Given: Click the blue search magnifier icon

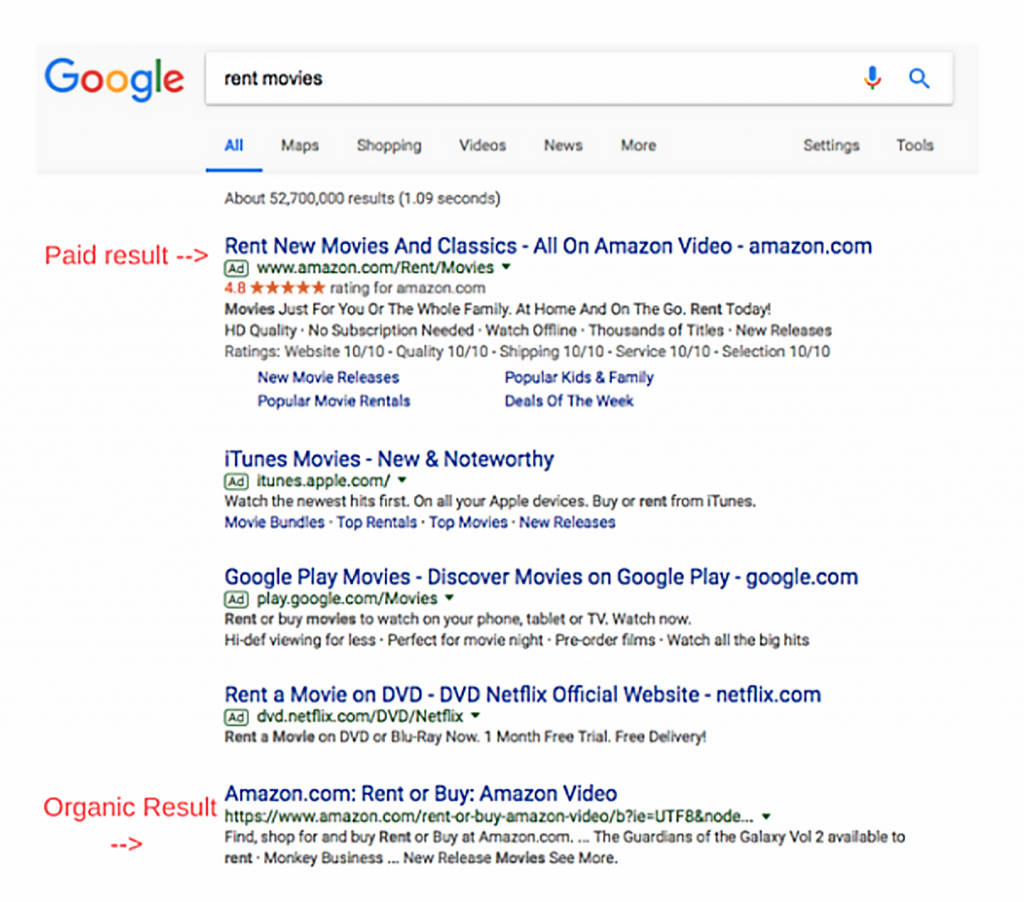Looking at the screenshot, I should point(920,78).
